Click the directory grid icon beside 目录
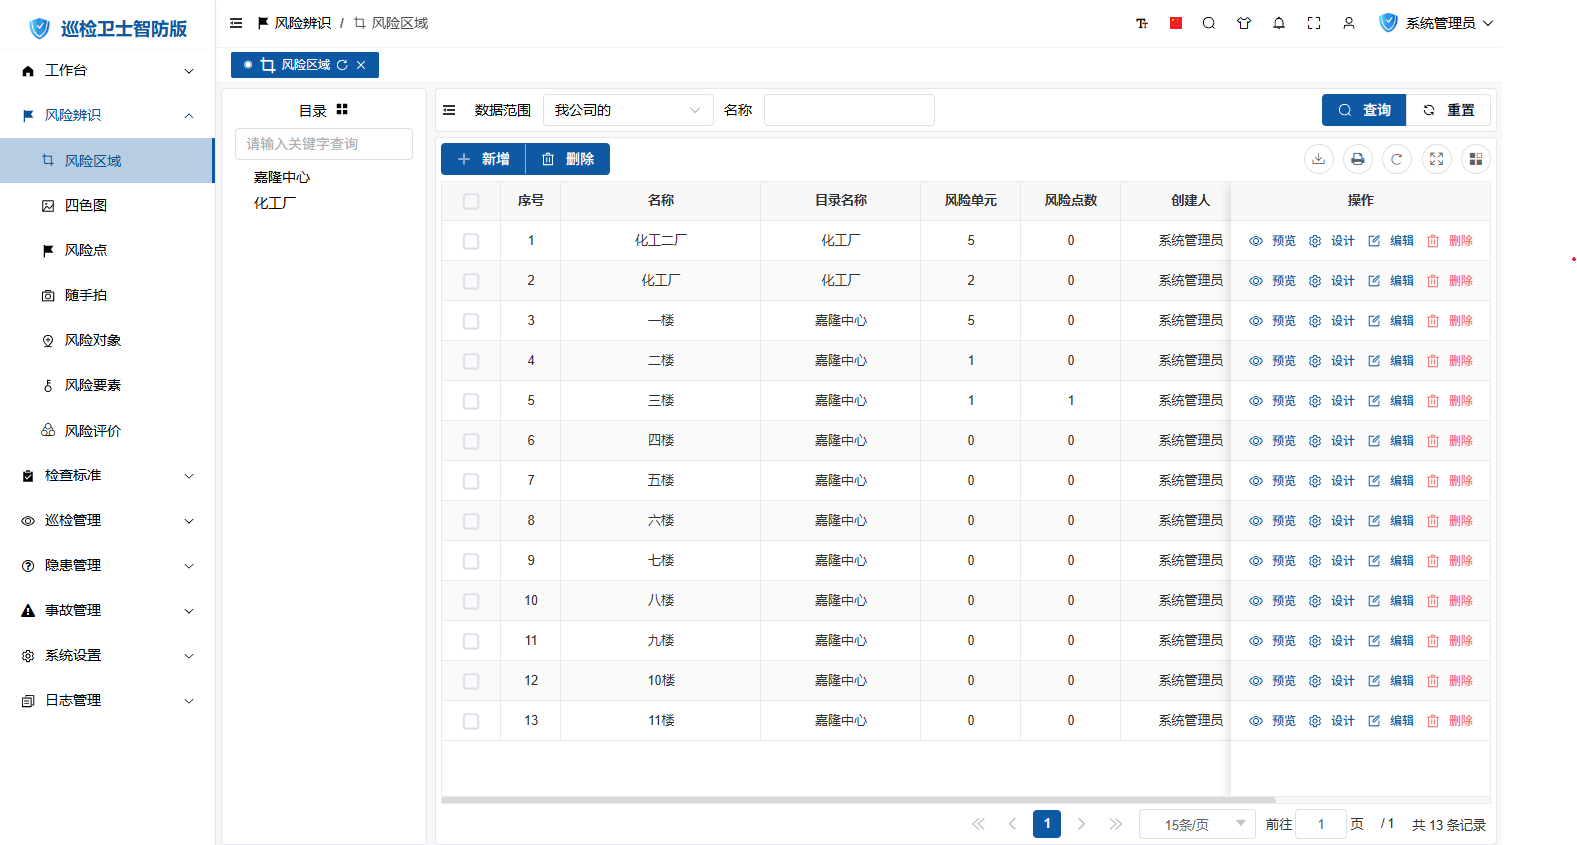1577x845 pixels. (342, 110)
